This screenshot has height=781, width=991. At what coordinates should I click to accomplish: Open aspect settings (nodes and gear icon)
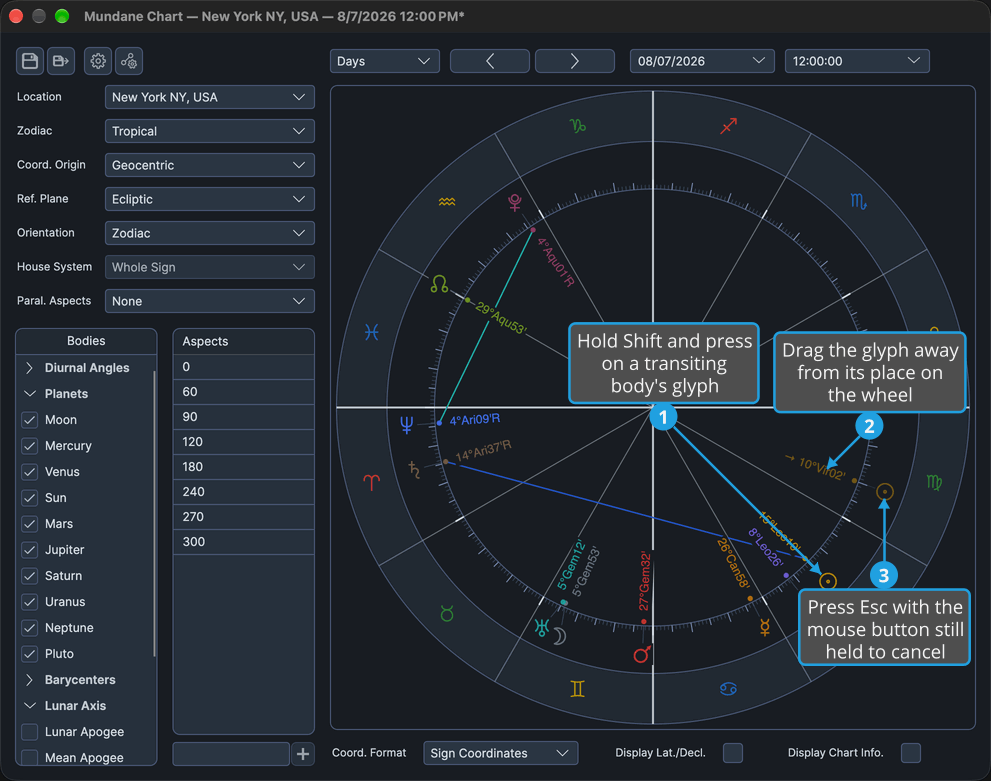point(129,61)
